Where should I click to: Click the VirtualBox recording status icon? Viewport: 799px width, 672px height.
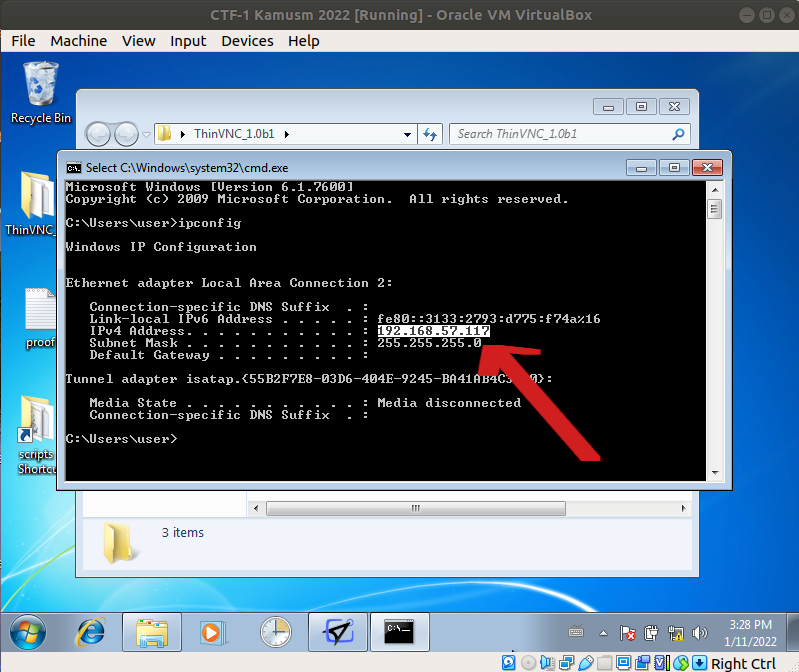642,662
